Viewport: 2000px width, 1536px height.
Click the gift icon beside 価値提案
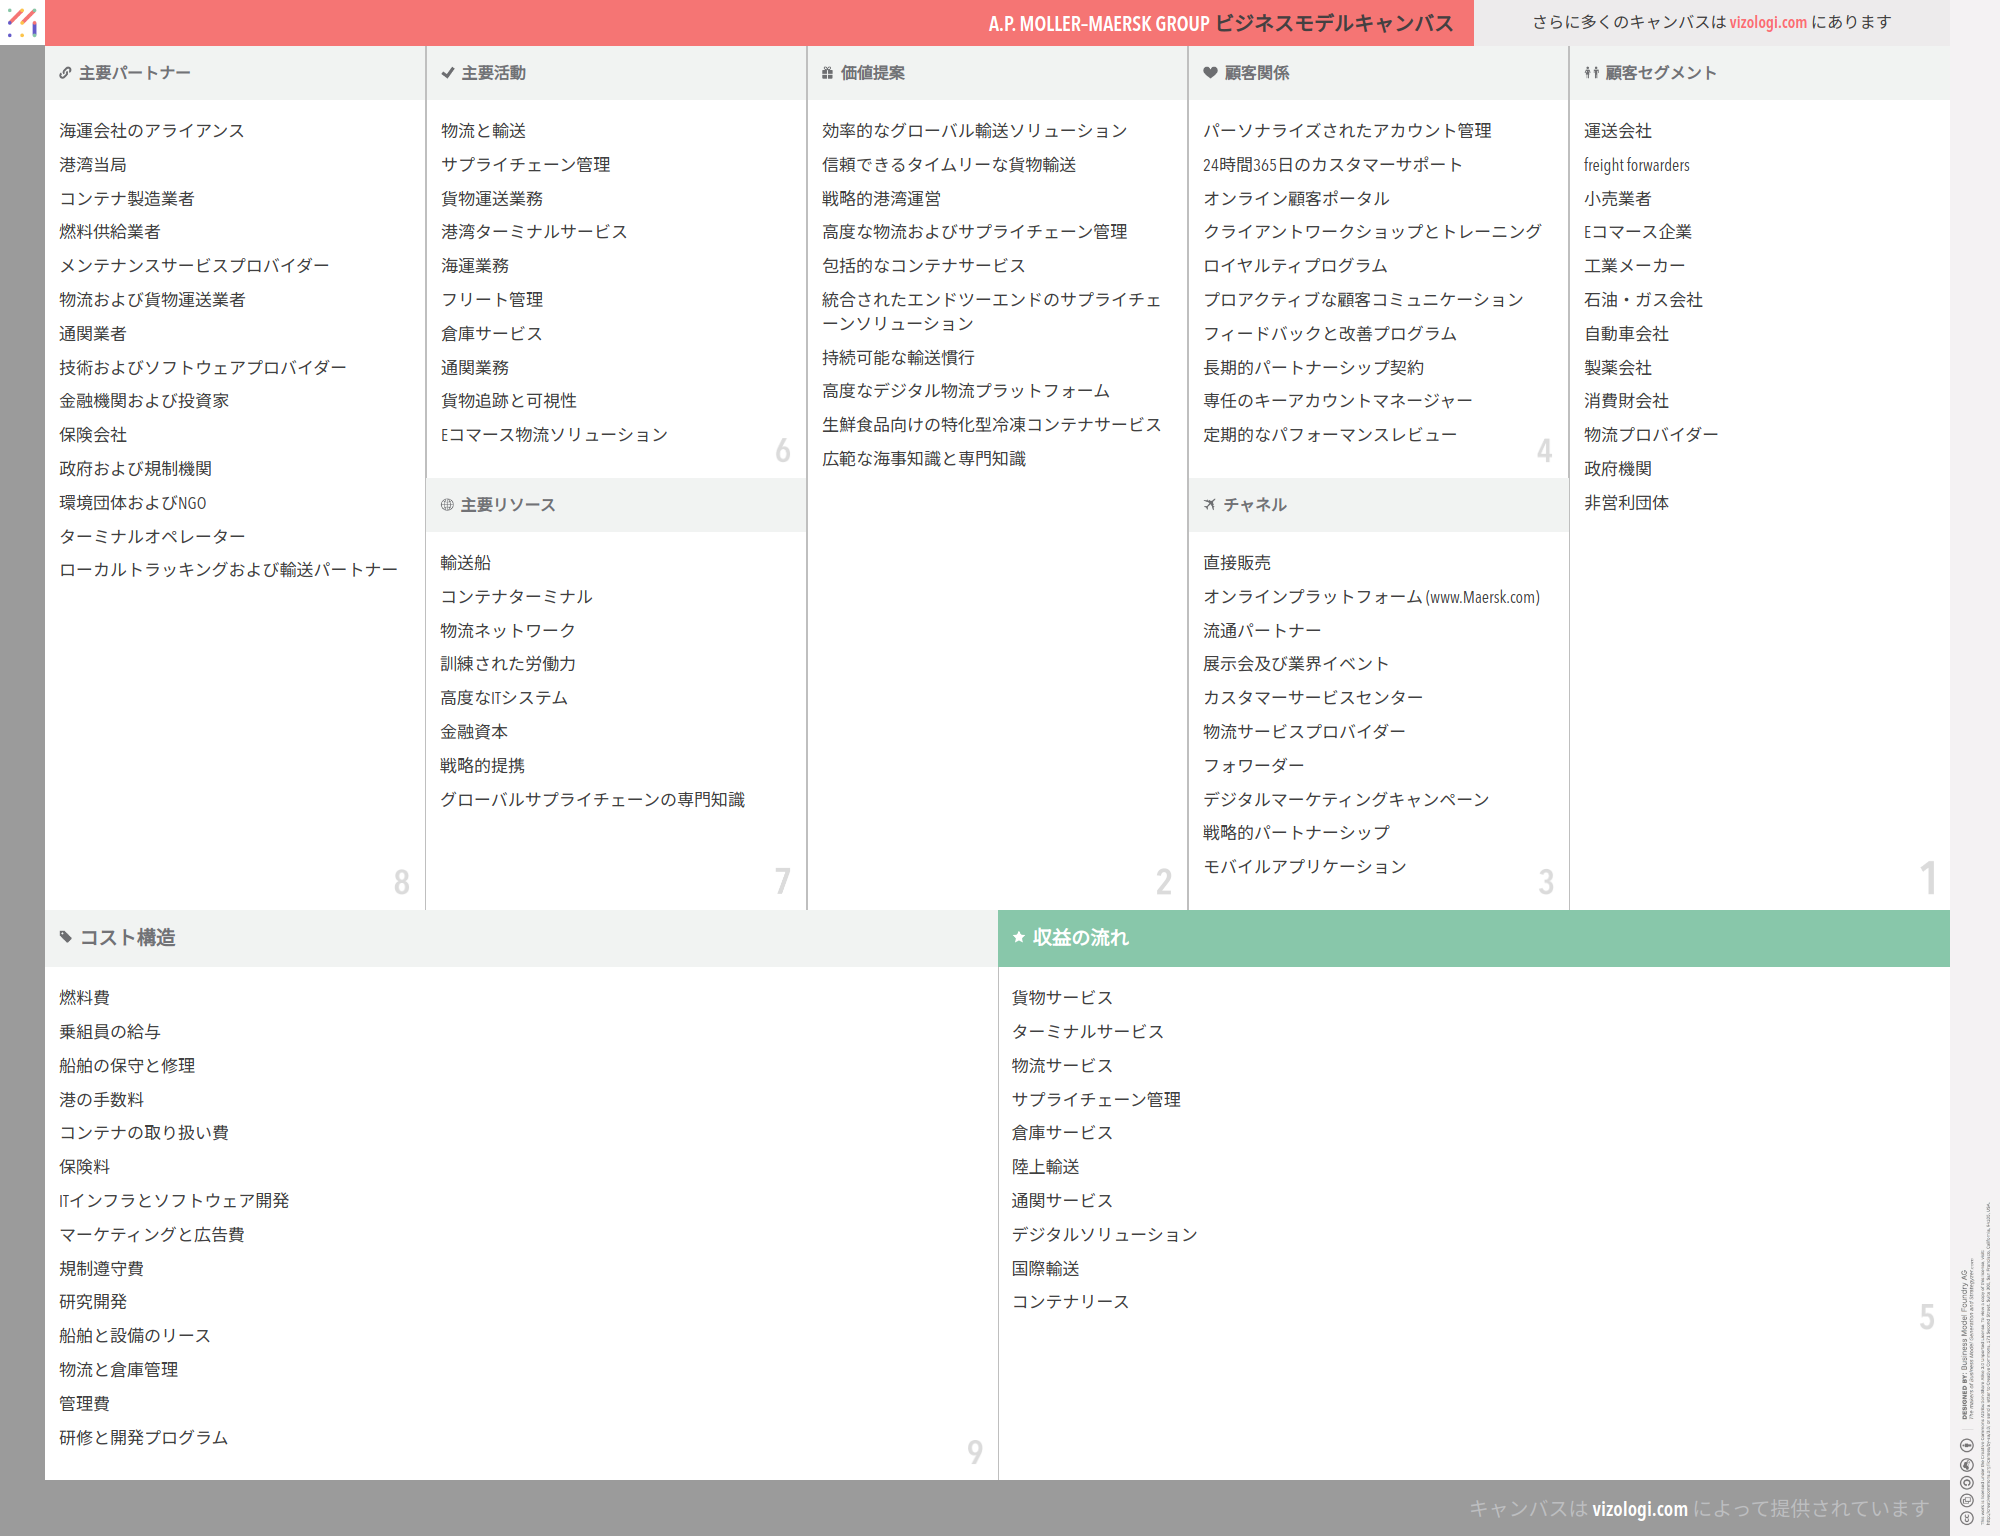click(827, 73)
